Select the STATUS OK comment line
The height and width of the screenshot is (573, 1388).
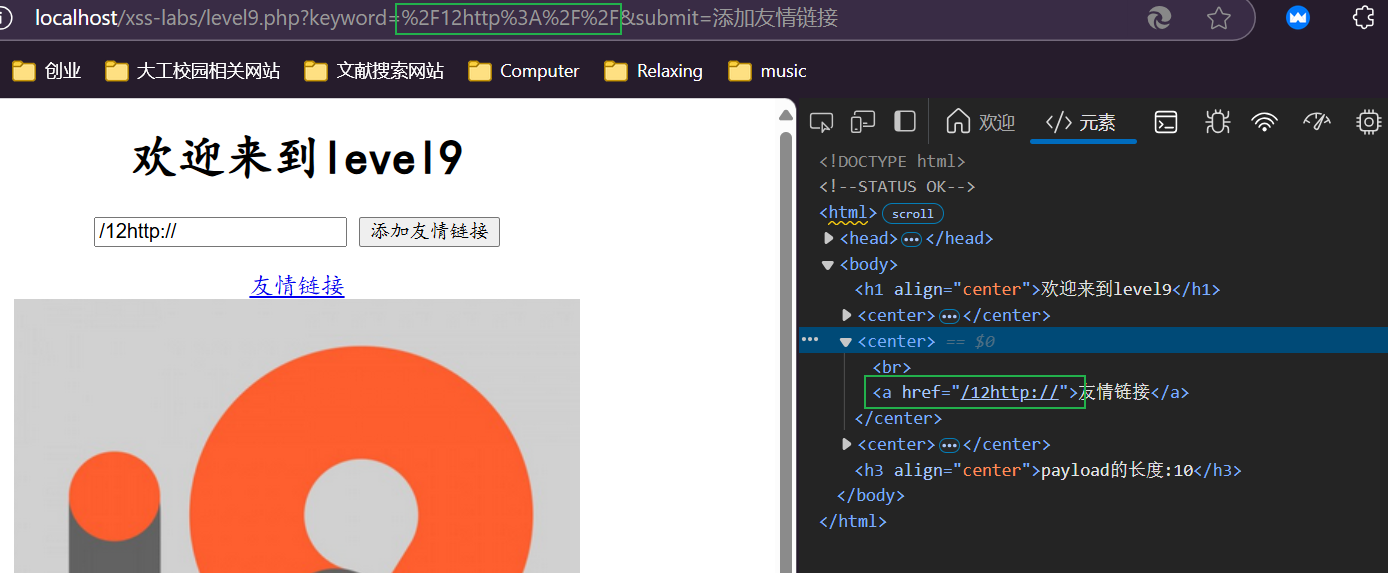[x=897, y=187]
